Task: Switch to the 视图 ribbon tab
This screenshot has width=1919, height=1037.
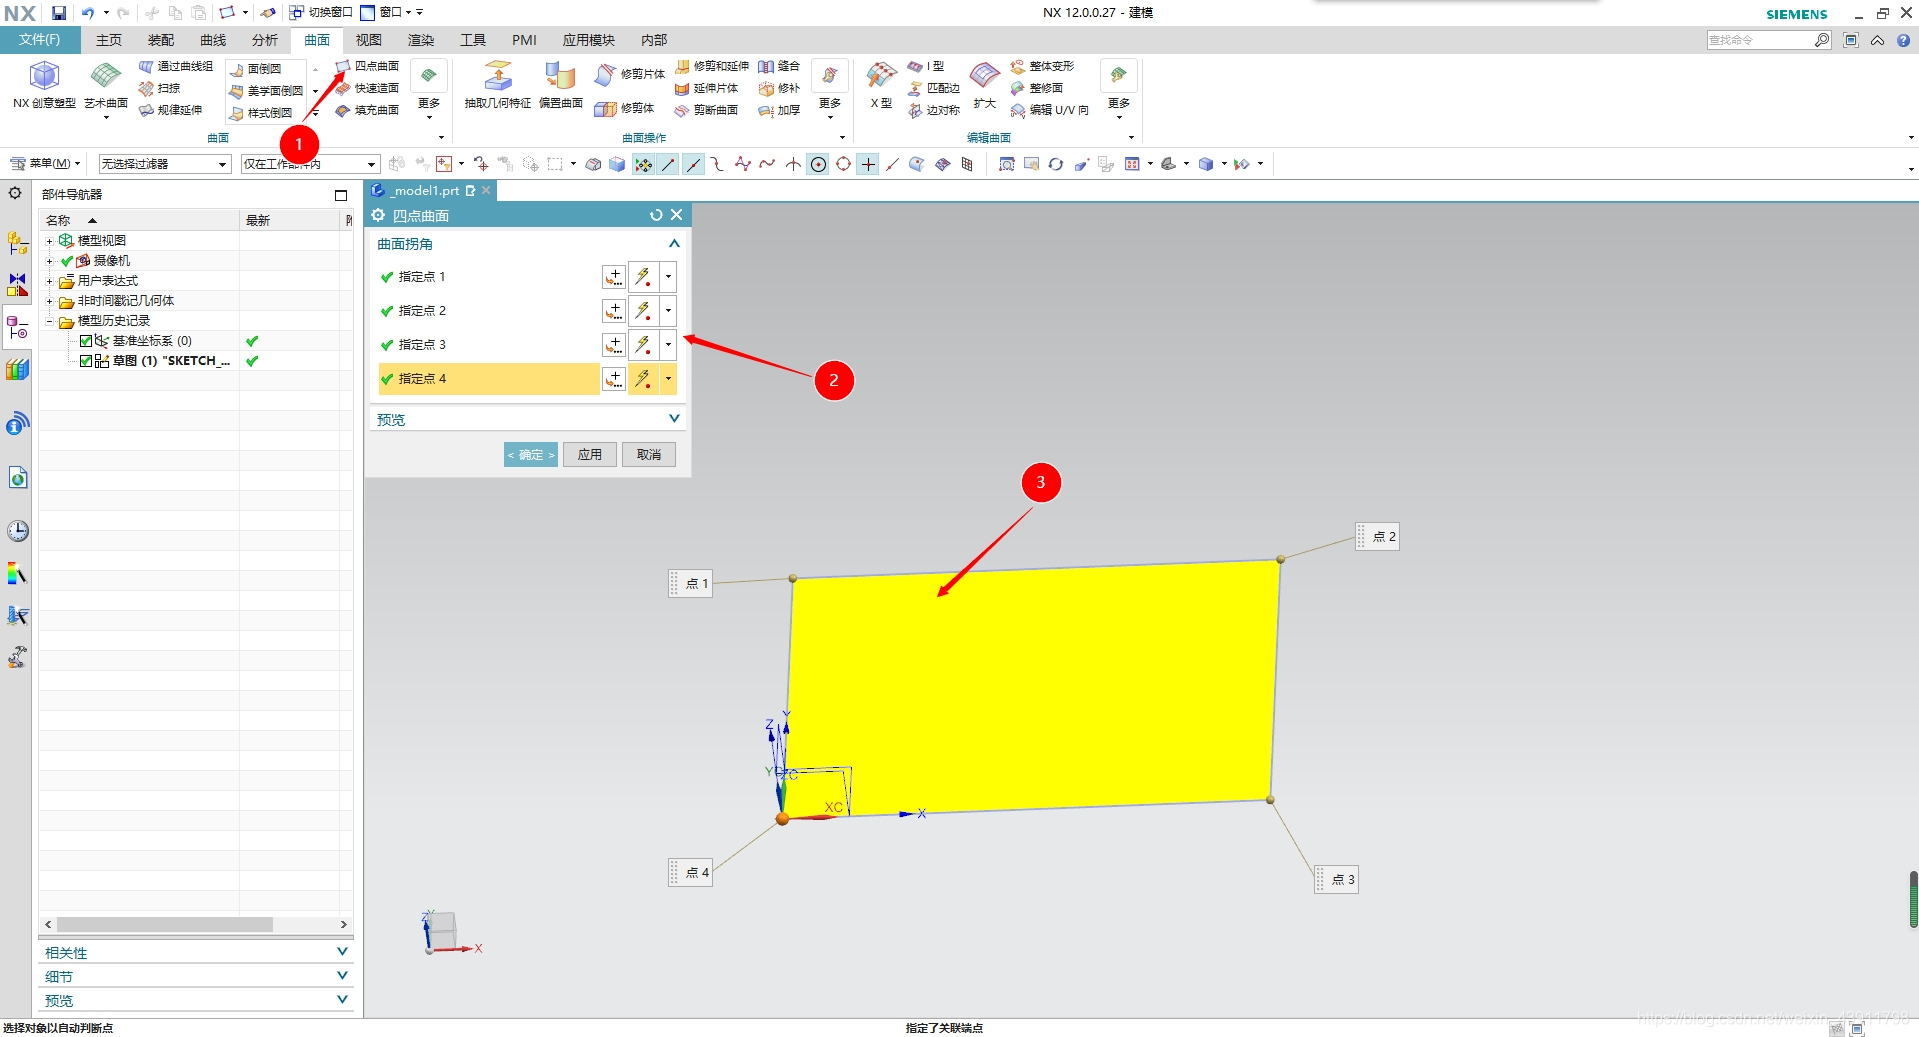Action: click(369, 40)
